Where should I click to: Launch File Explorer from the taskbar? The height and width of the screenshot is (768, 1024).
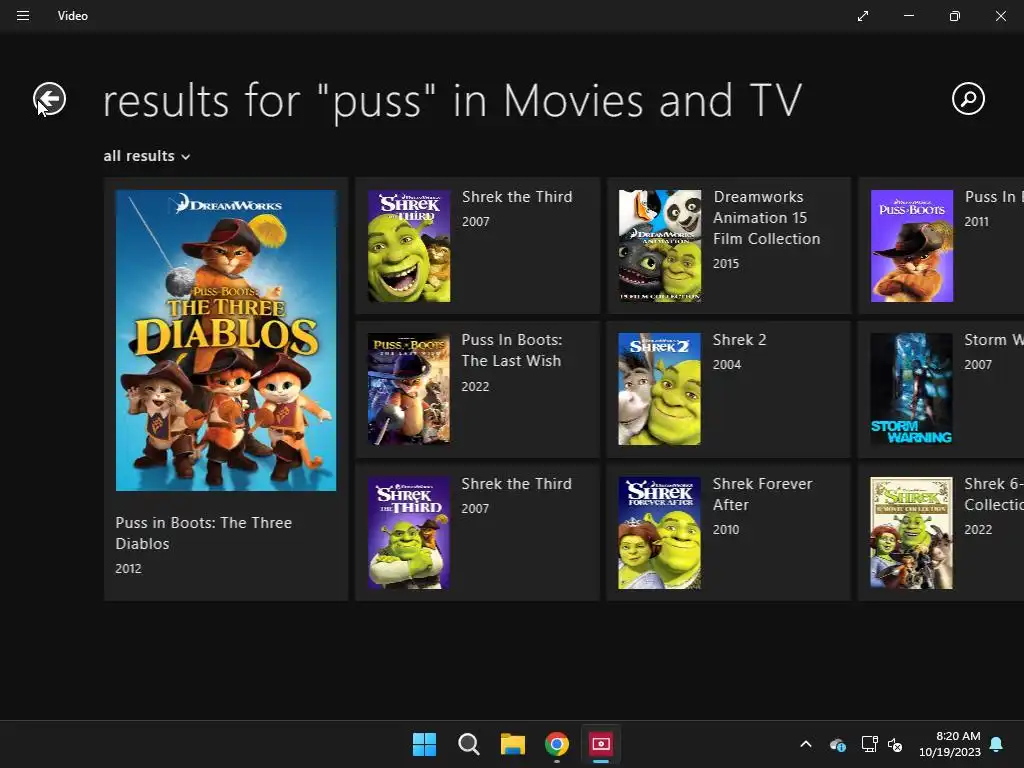513,744
